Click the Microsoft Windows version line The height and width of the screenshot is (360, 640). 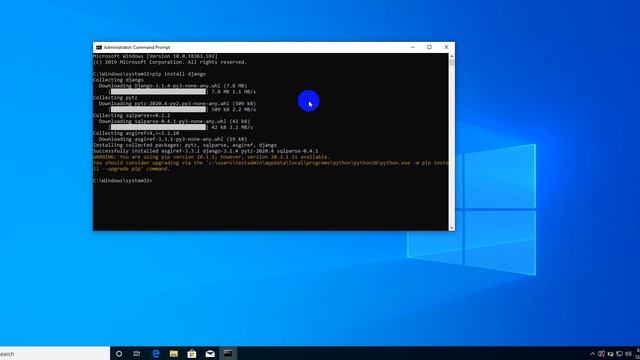[x=155, y=56]
